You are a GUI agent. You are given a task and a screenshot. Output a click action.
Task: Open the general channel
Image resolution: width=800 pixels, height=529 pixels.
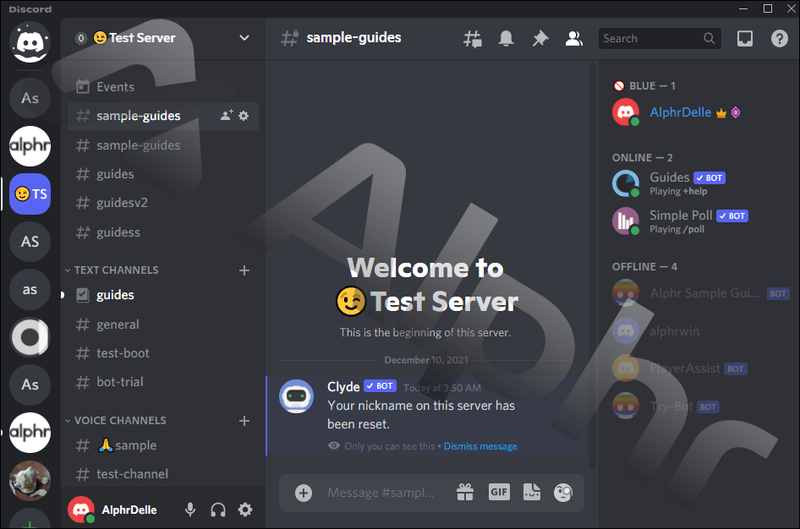163,324
